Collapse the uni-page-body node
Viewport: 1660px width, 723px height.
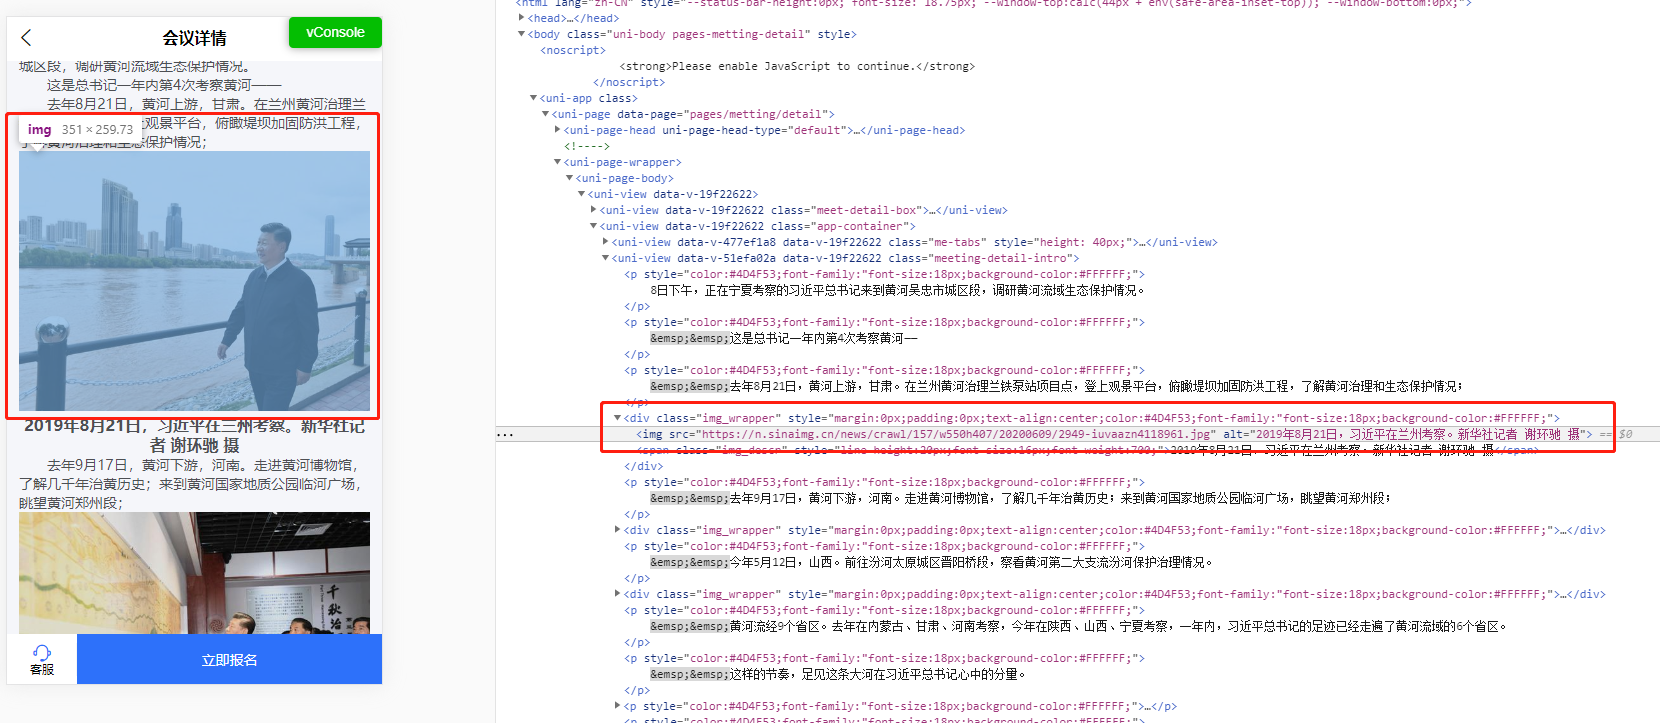[569, 178]
